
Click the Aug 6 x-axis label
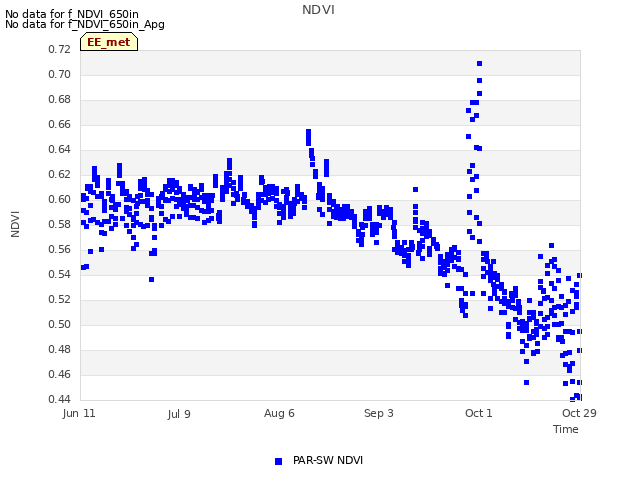pos(279,413)
